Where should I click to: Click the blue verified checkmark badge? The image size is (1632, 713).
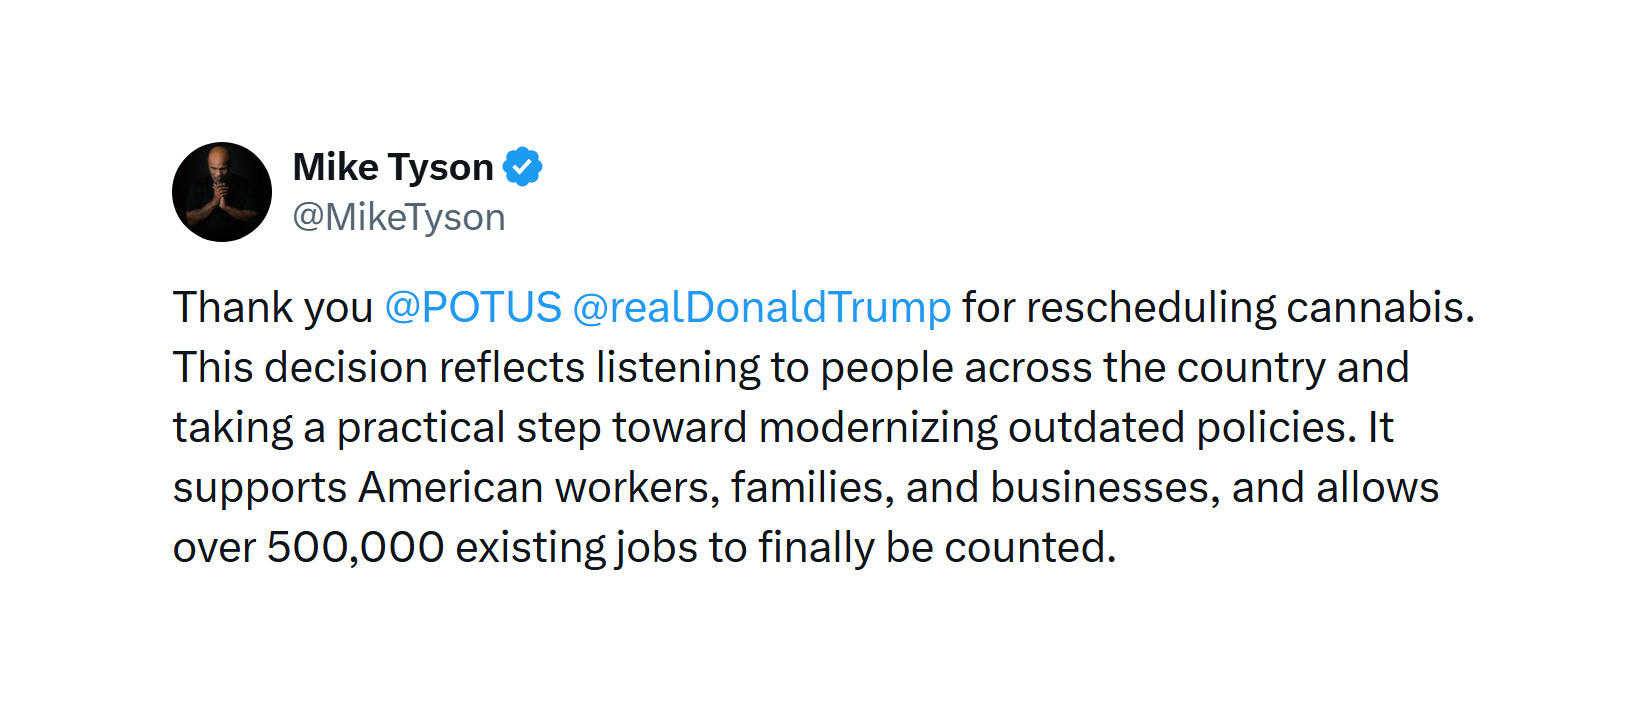tap(522, 167)
